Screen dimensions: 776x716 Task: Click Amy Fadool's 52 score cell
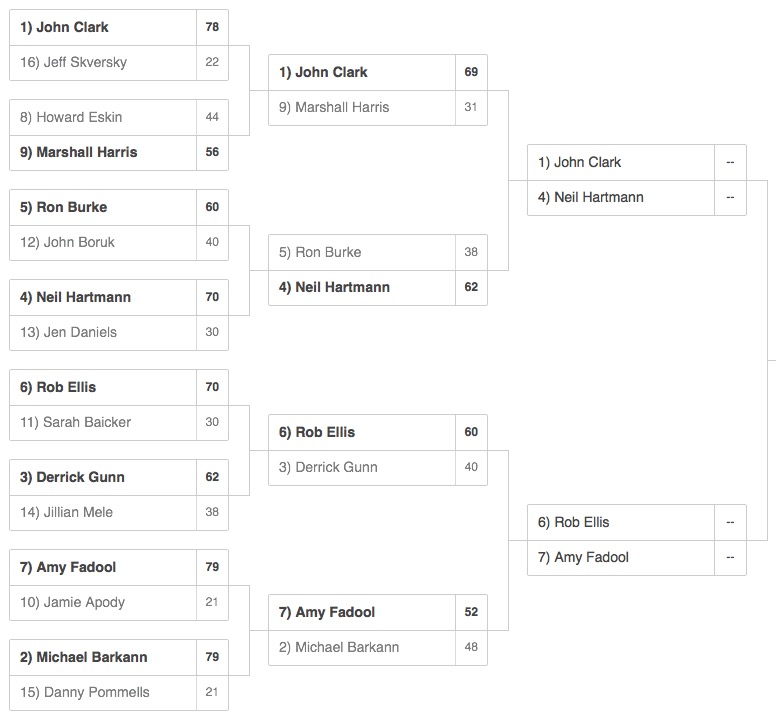[x=471, y=613]
